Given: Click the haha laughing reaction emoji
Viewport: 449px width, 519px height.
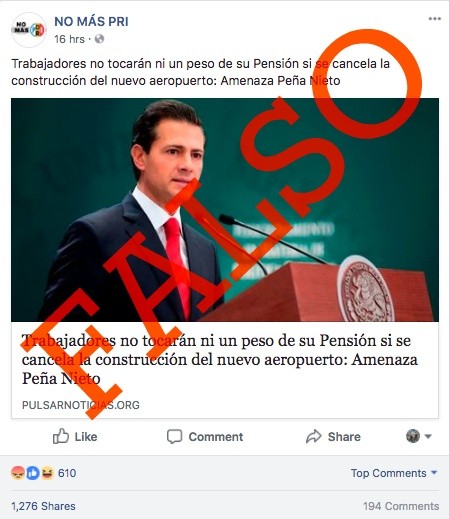Looking at the screenshot, I should pos(47,473).
